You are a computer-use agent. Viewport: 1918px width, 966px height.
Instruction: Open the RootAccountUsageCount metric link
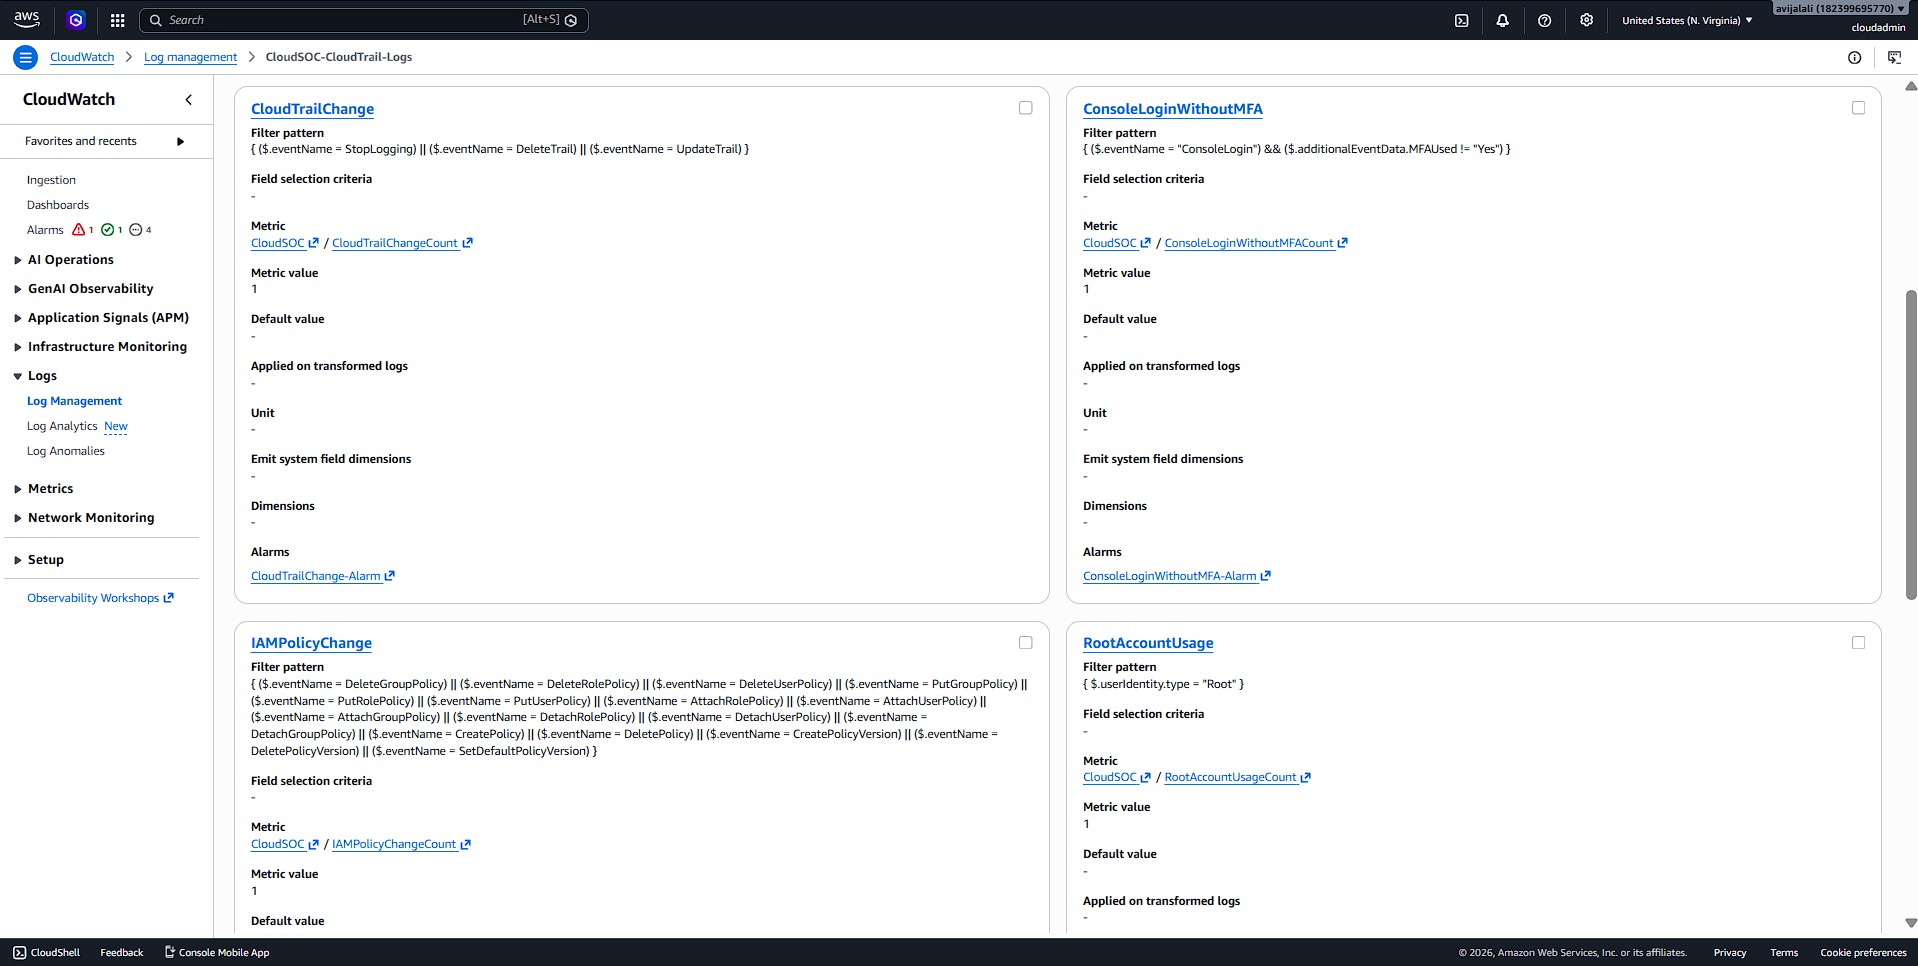tap(1237, 777)
